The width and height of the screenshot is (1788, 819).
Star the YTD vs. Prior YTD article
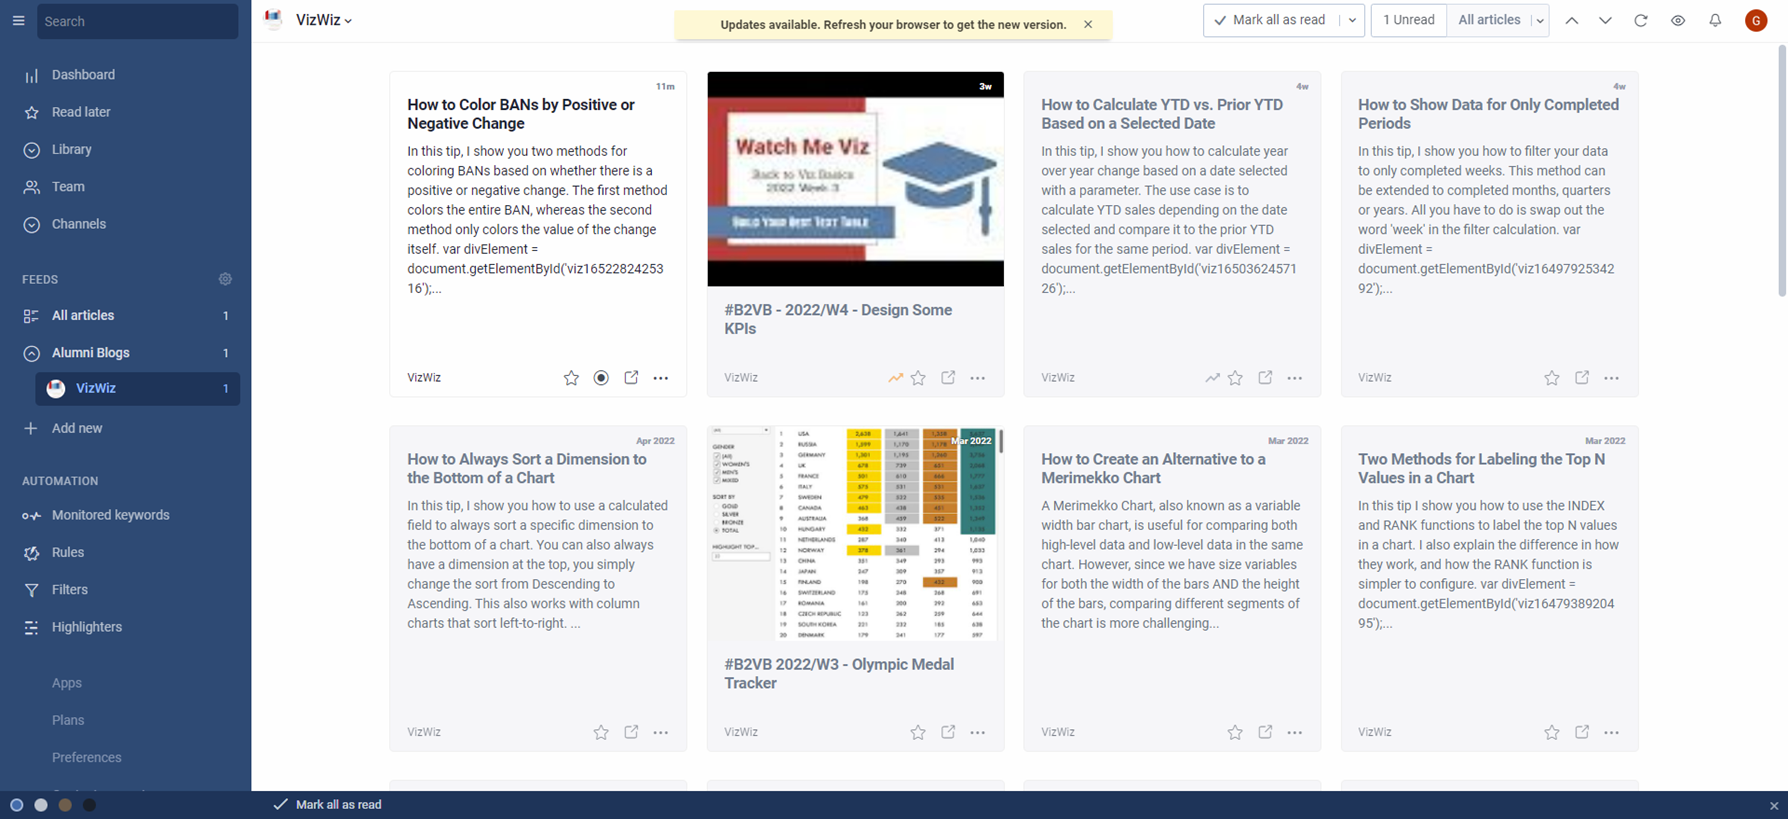1235,378
